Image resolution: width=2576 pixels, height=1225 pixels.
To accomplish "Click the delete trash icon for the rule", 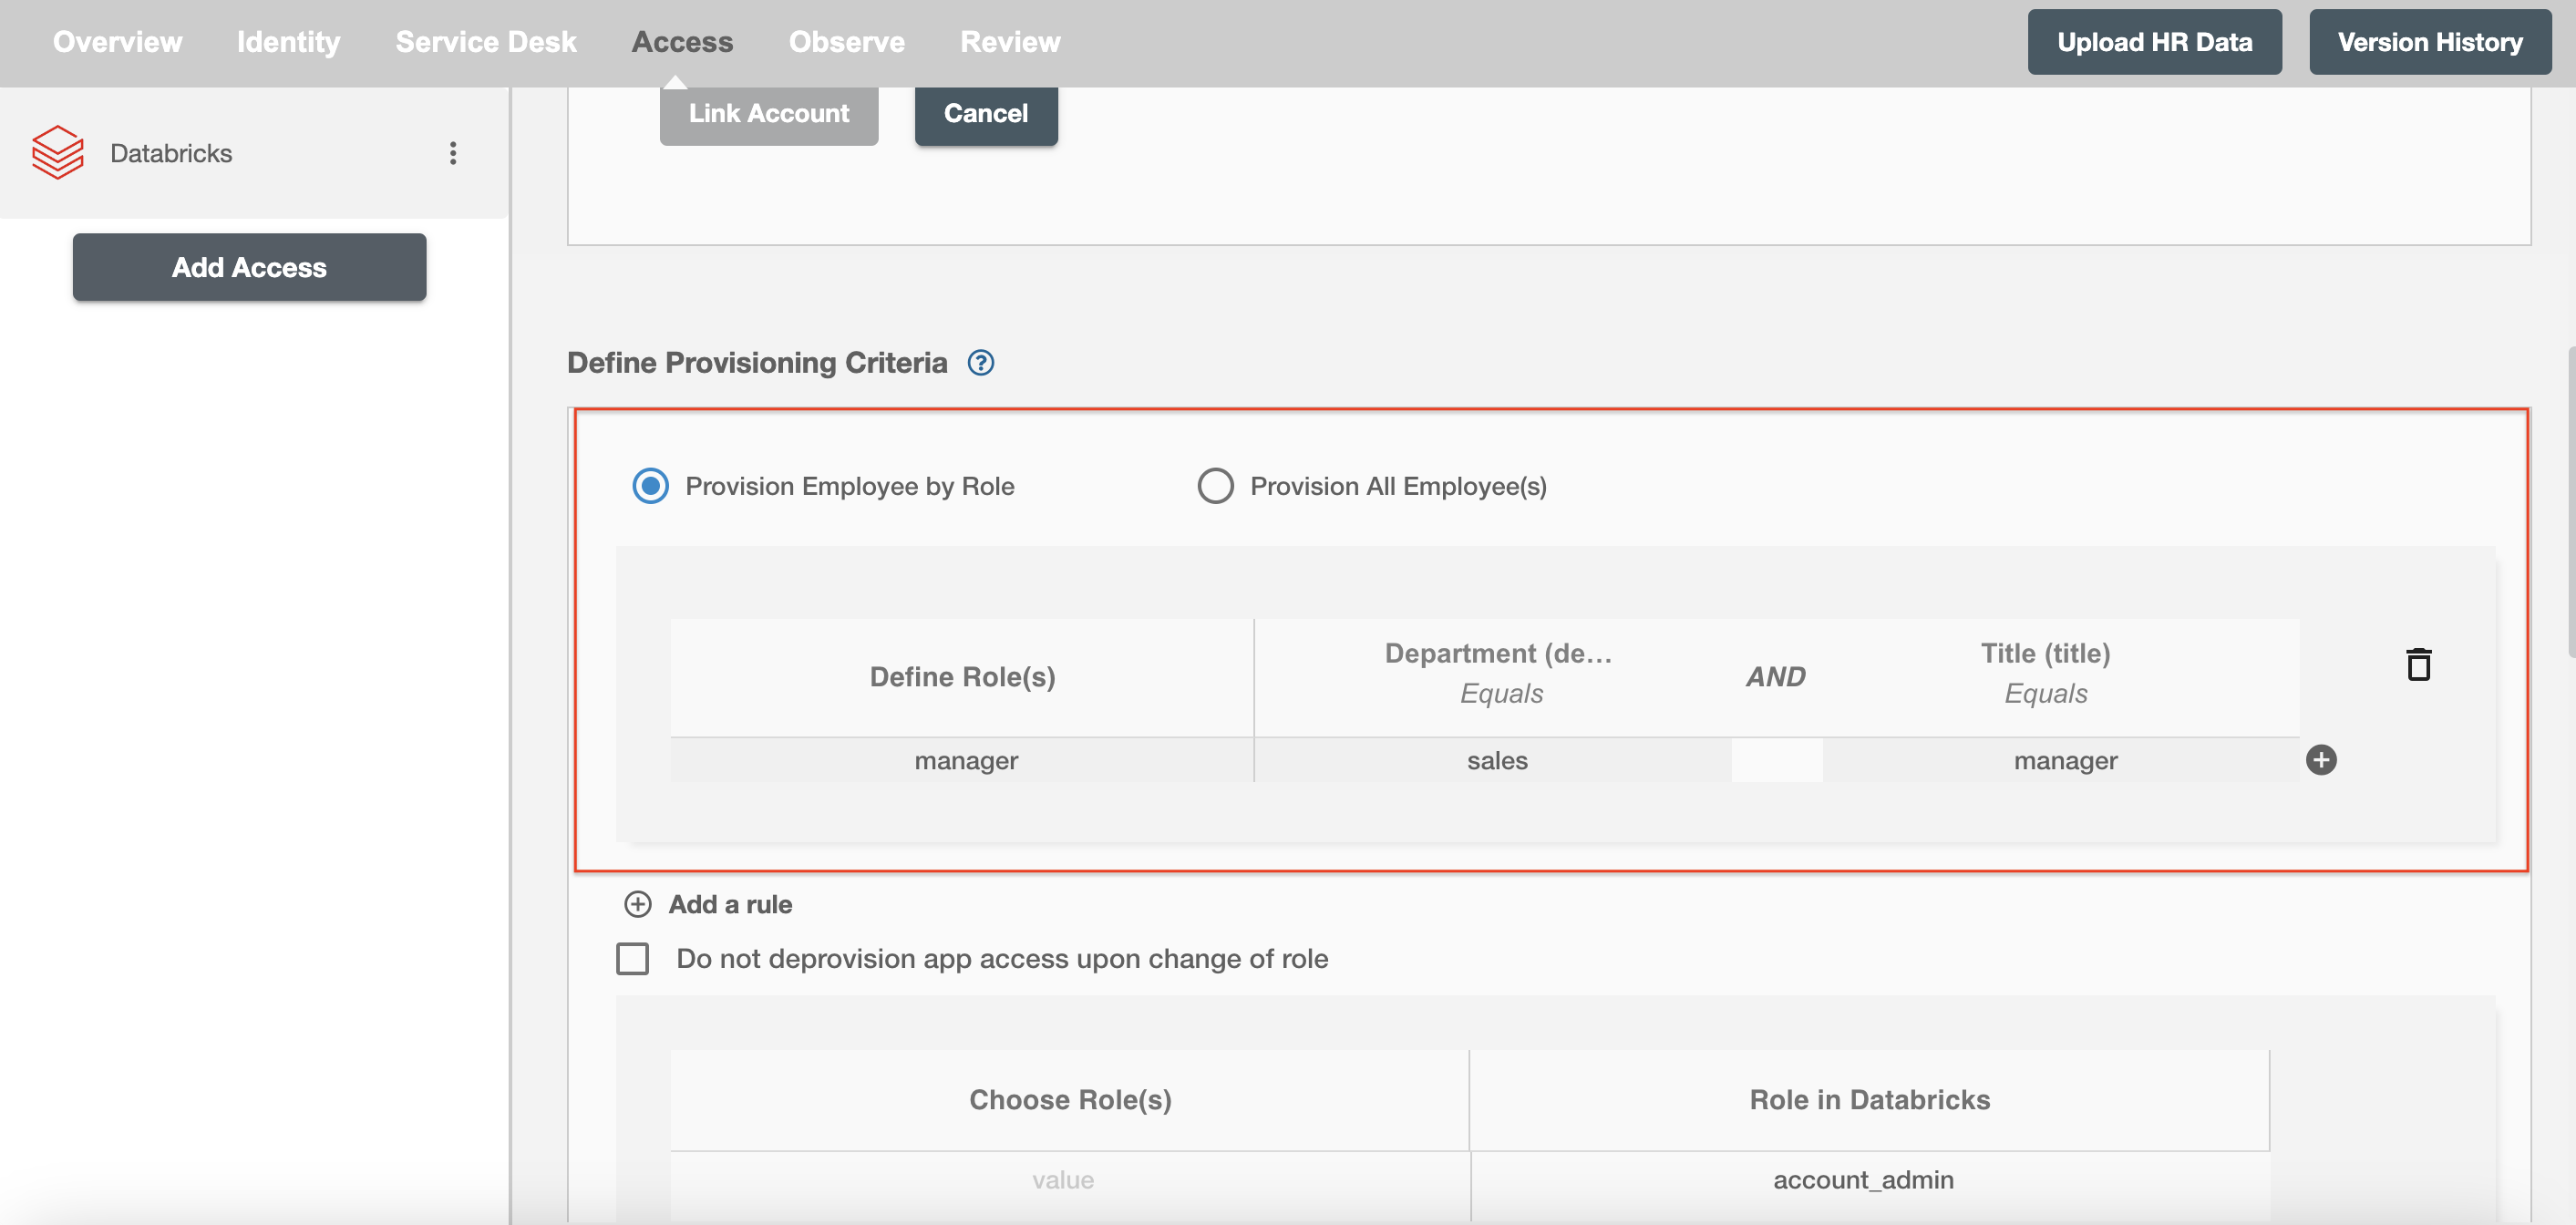I will 2418,664.
